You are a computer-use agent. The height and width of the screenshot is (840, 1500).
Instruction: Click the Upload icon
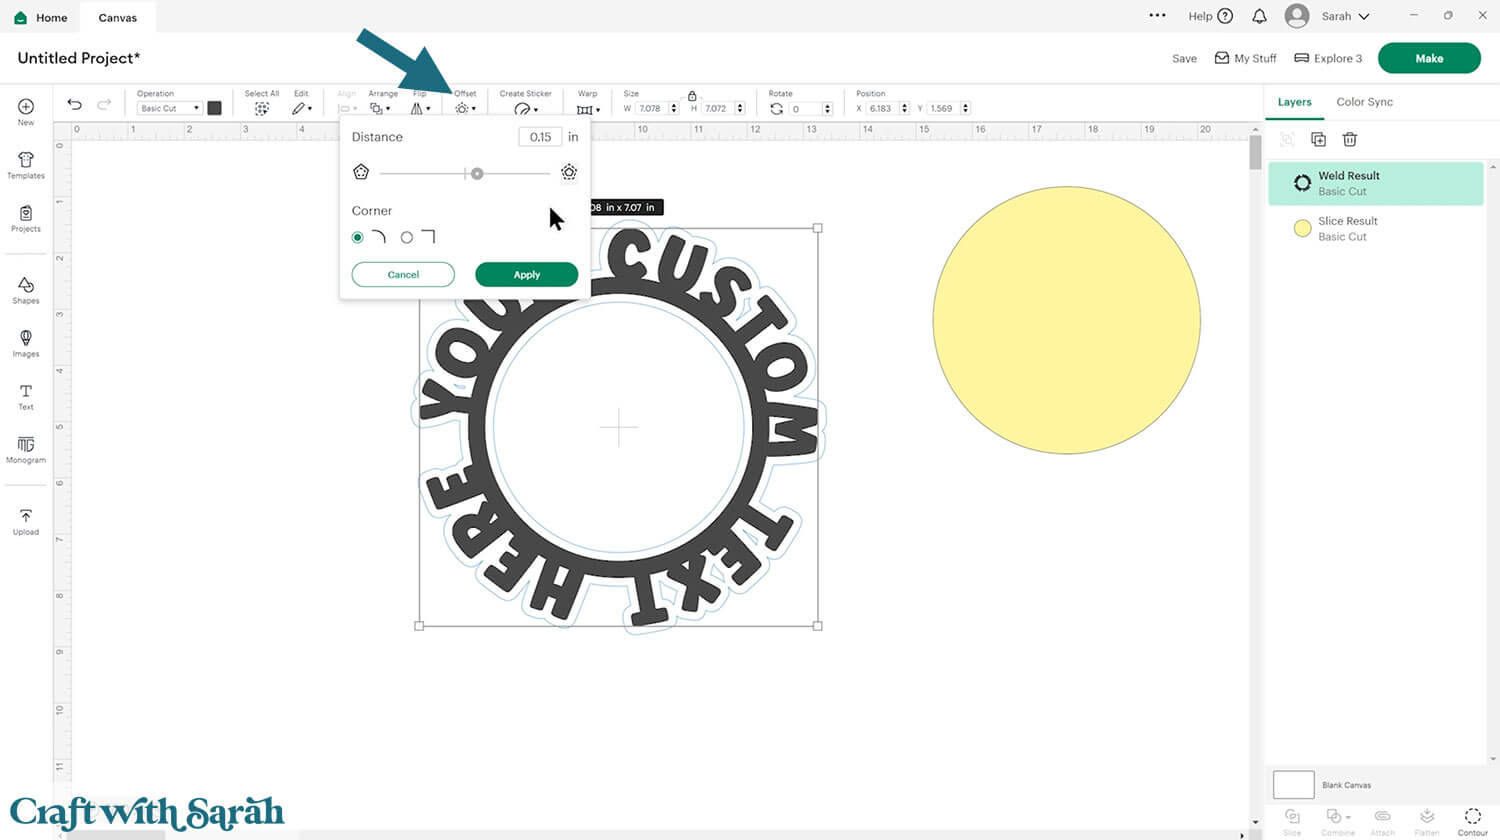click(26, 521)
